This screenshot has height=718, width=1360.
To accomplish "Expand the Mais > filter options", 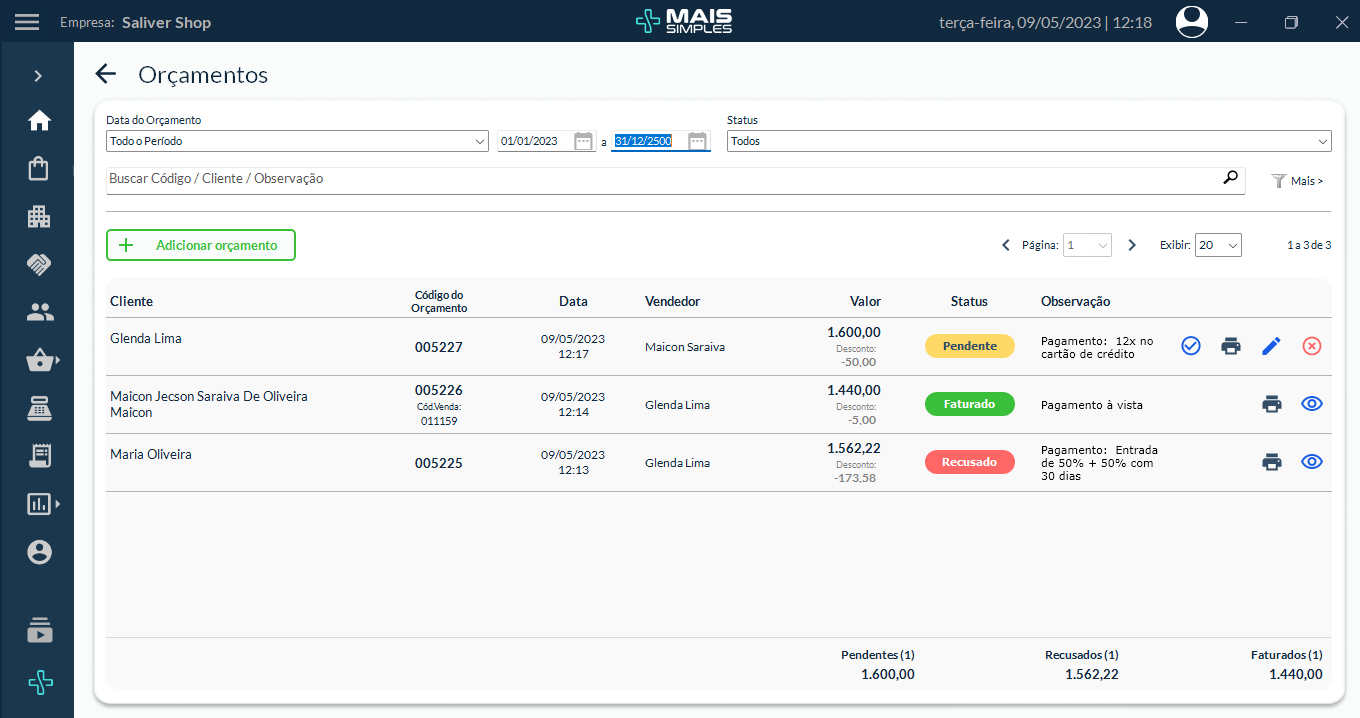I will 1297,181.
